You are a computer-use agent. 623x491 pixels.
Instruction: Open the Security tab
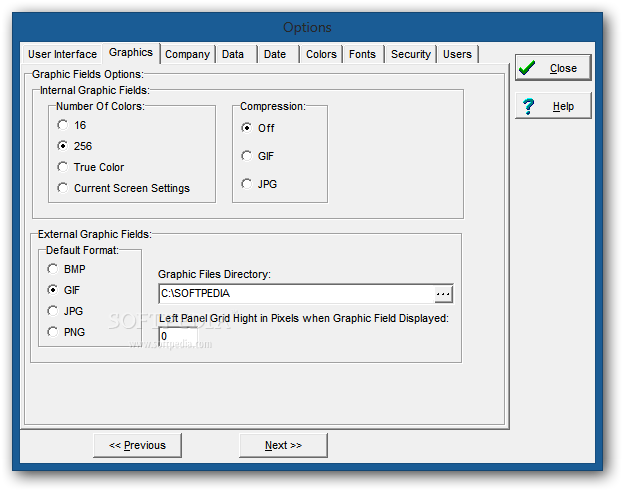pos(411,54)
